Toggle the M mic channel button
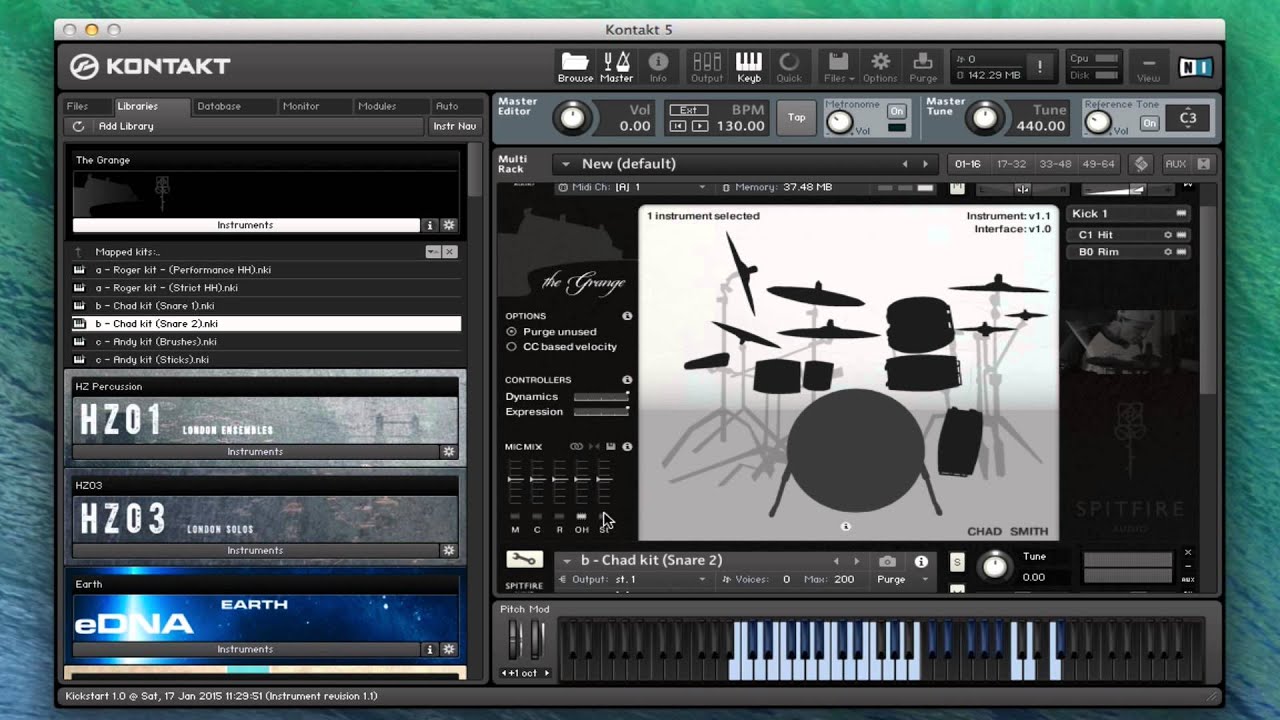This screenshot has height=720, width=1280. tap(515, 516)
